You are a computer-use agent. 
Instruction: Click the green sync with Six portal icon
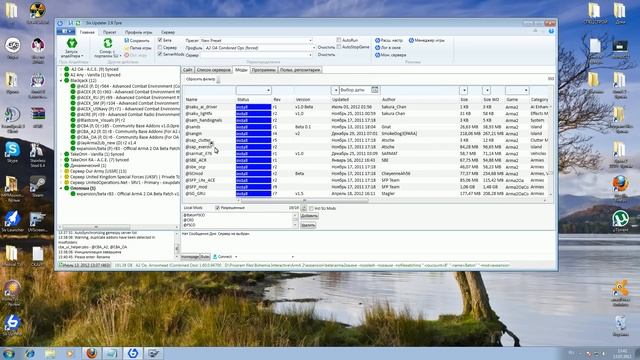click(x=108, y=43)
